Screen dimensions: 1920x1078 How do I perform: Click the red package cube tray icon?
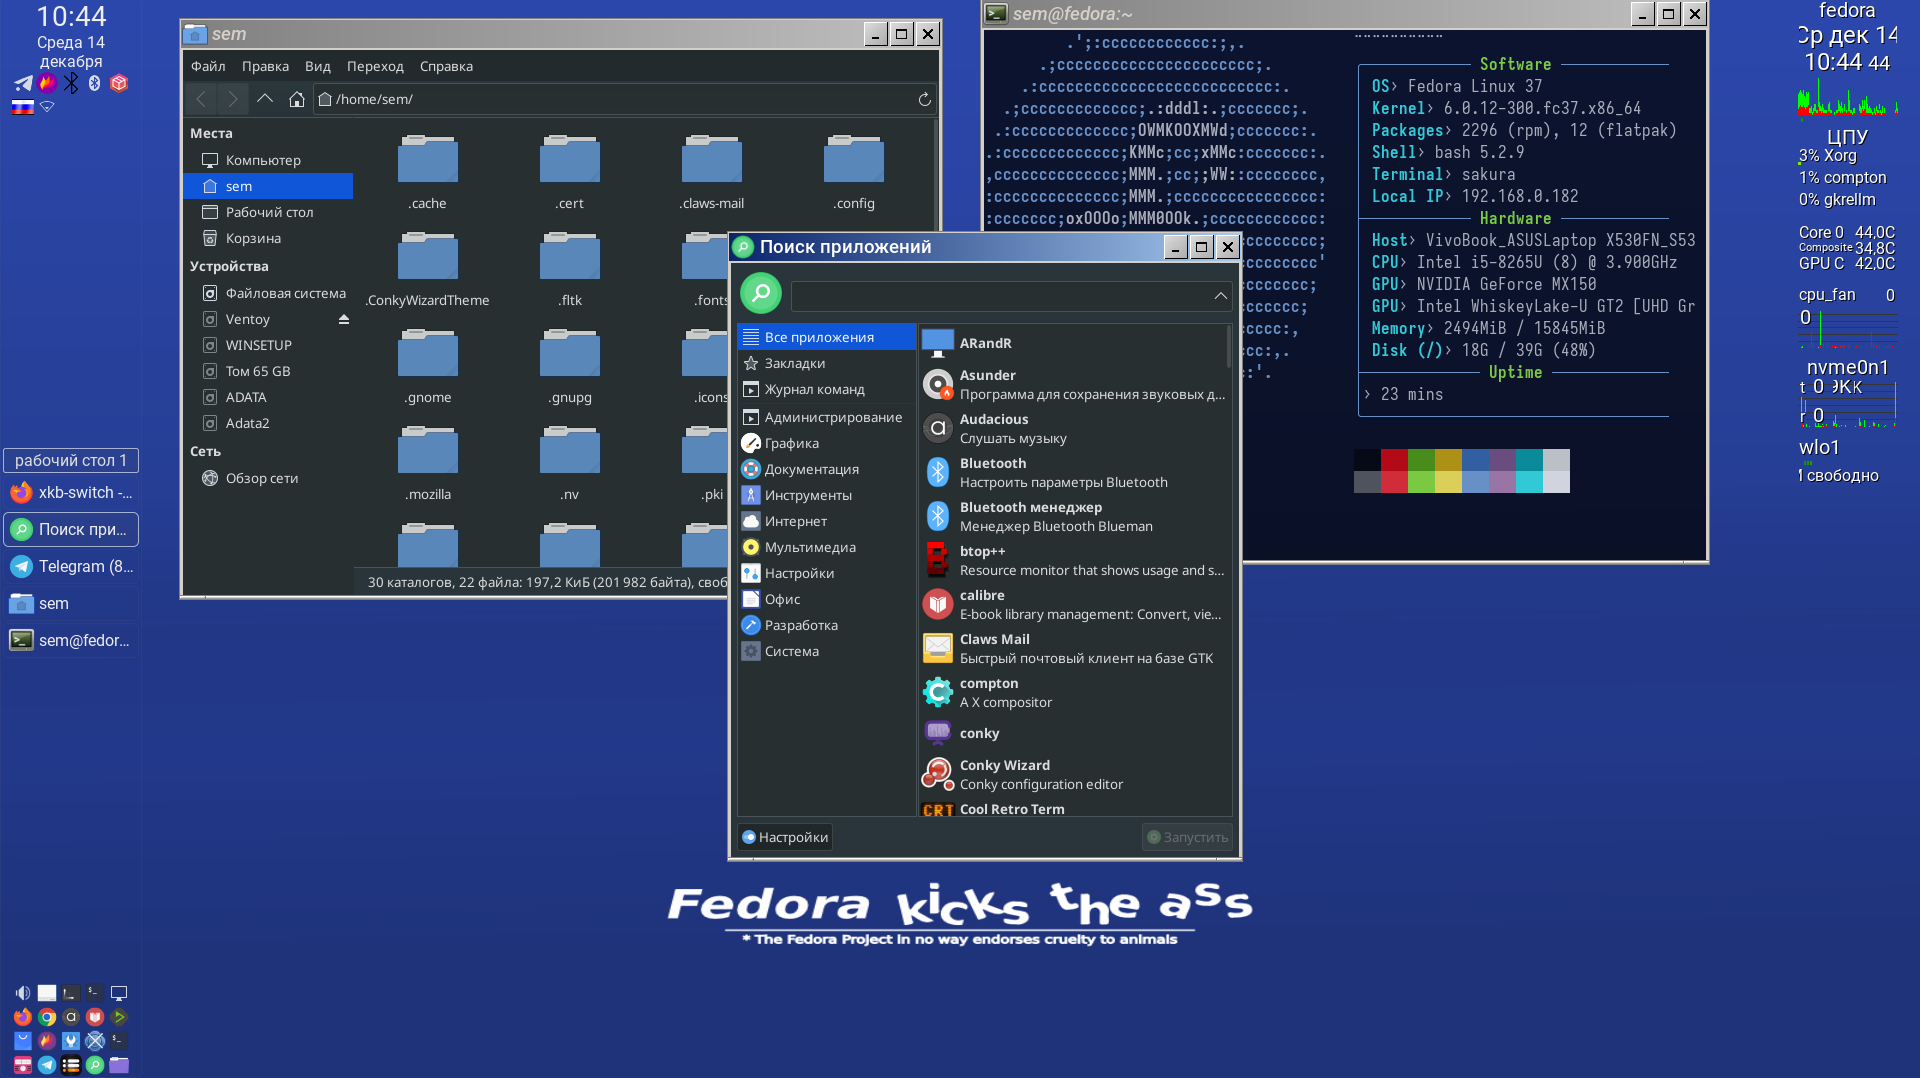pyautogui.click(x=119, y=83)
